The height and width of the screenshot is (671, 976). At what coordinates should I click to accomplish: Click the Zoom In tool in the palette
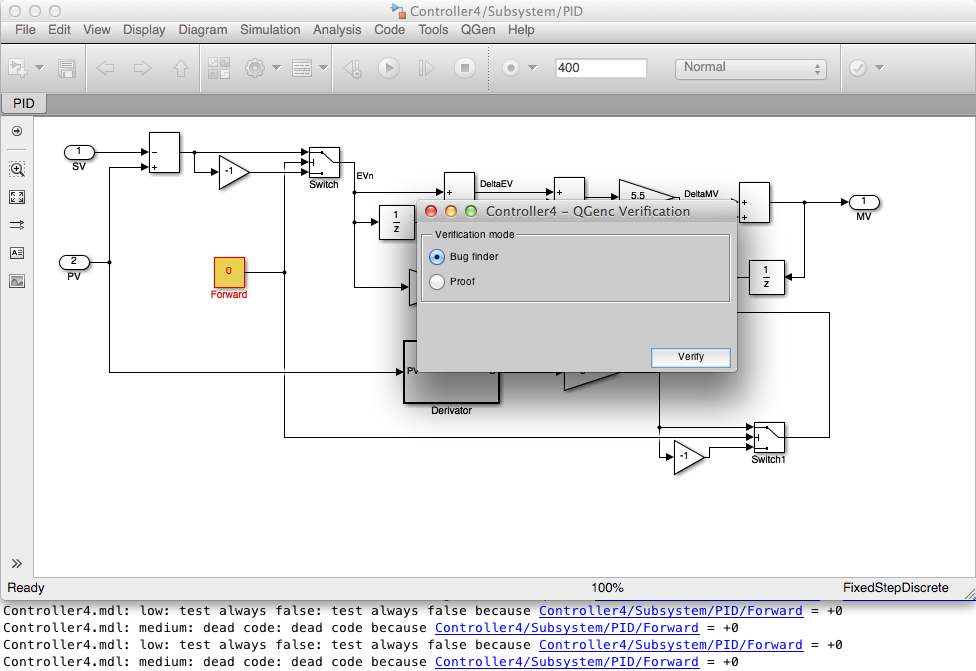pos(16,169)
